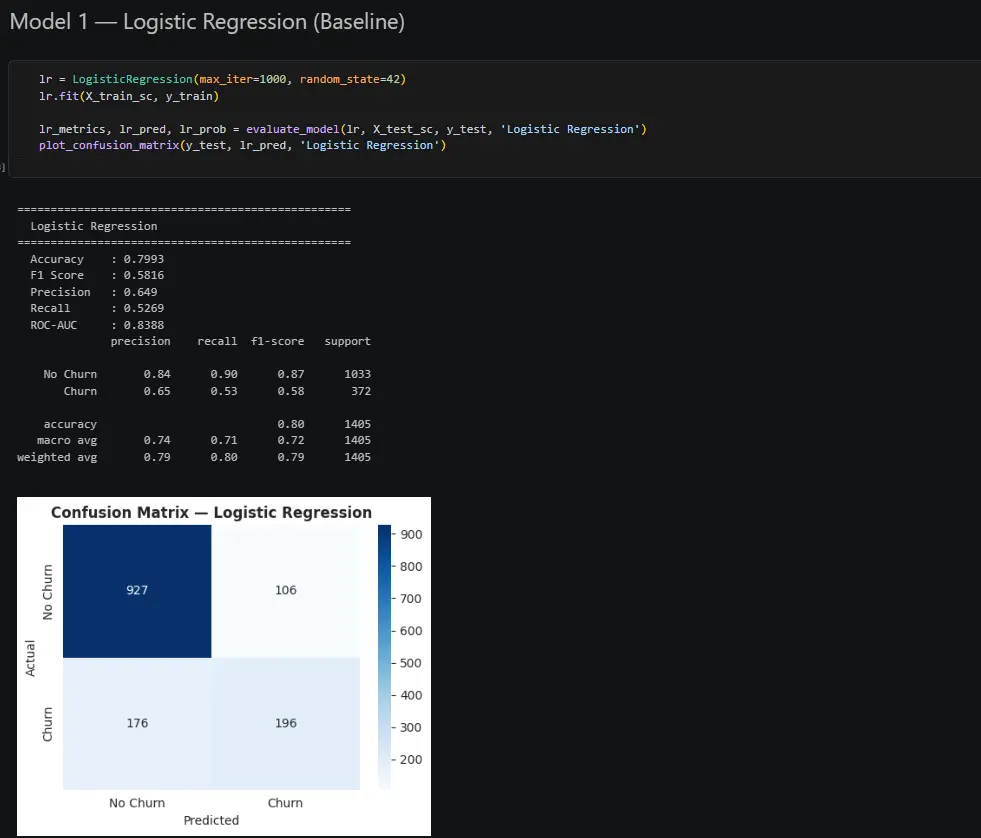Image resolution: width=981 pixels, height=838 pixels.
Task: Click the 1405 support value in the accuracy row
Action: (x=357, y=424)
